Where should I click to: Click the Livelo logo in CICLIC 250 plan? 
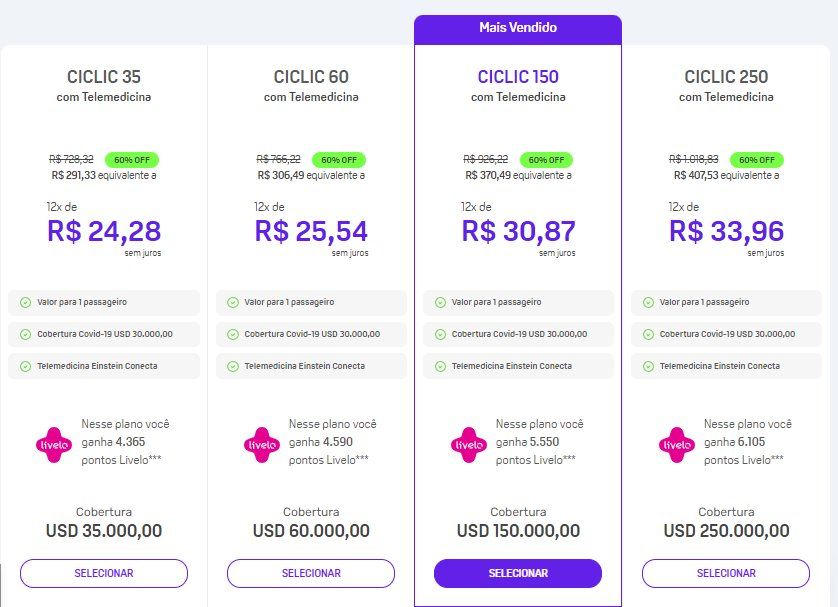[x=677, y=445]
